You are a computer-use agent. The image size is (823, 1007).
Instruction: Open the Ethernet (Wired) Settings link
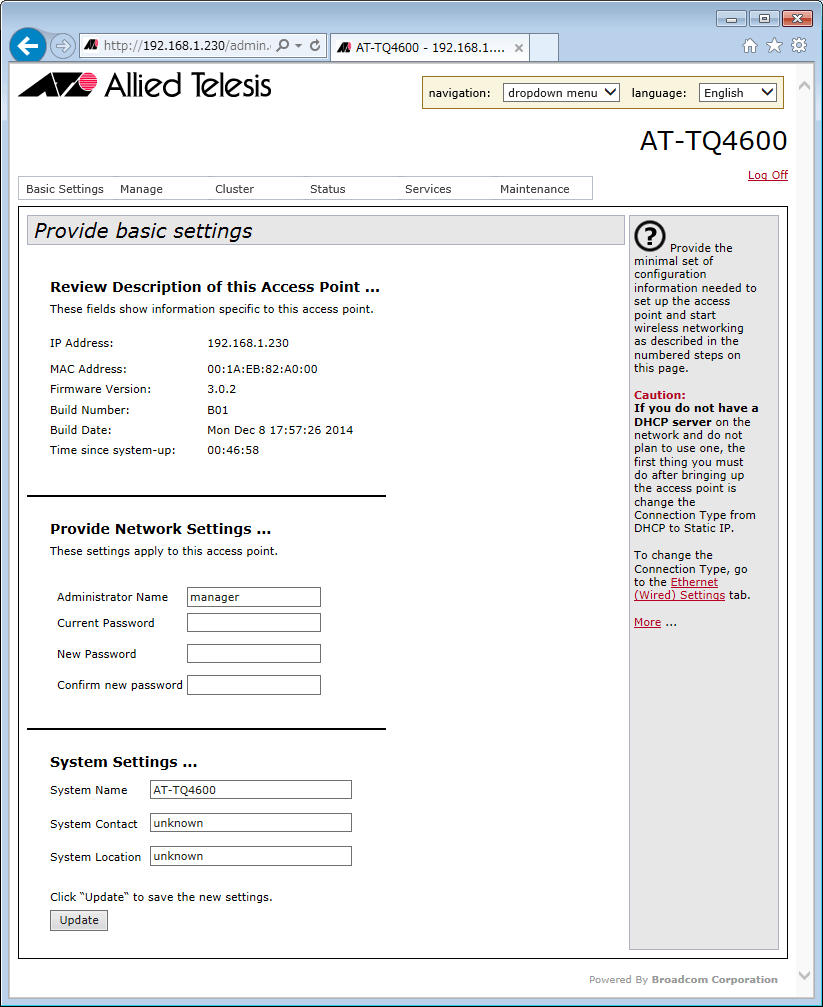[x=680, y=588]
